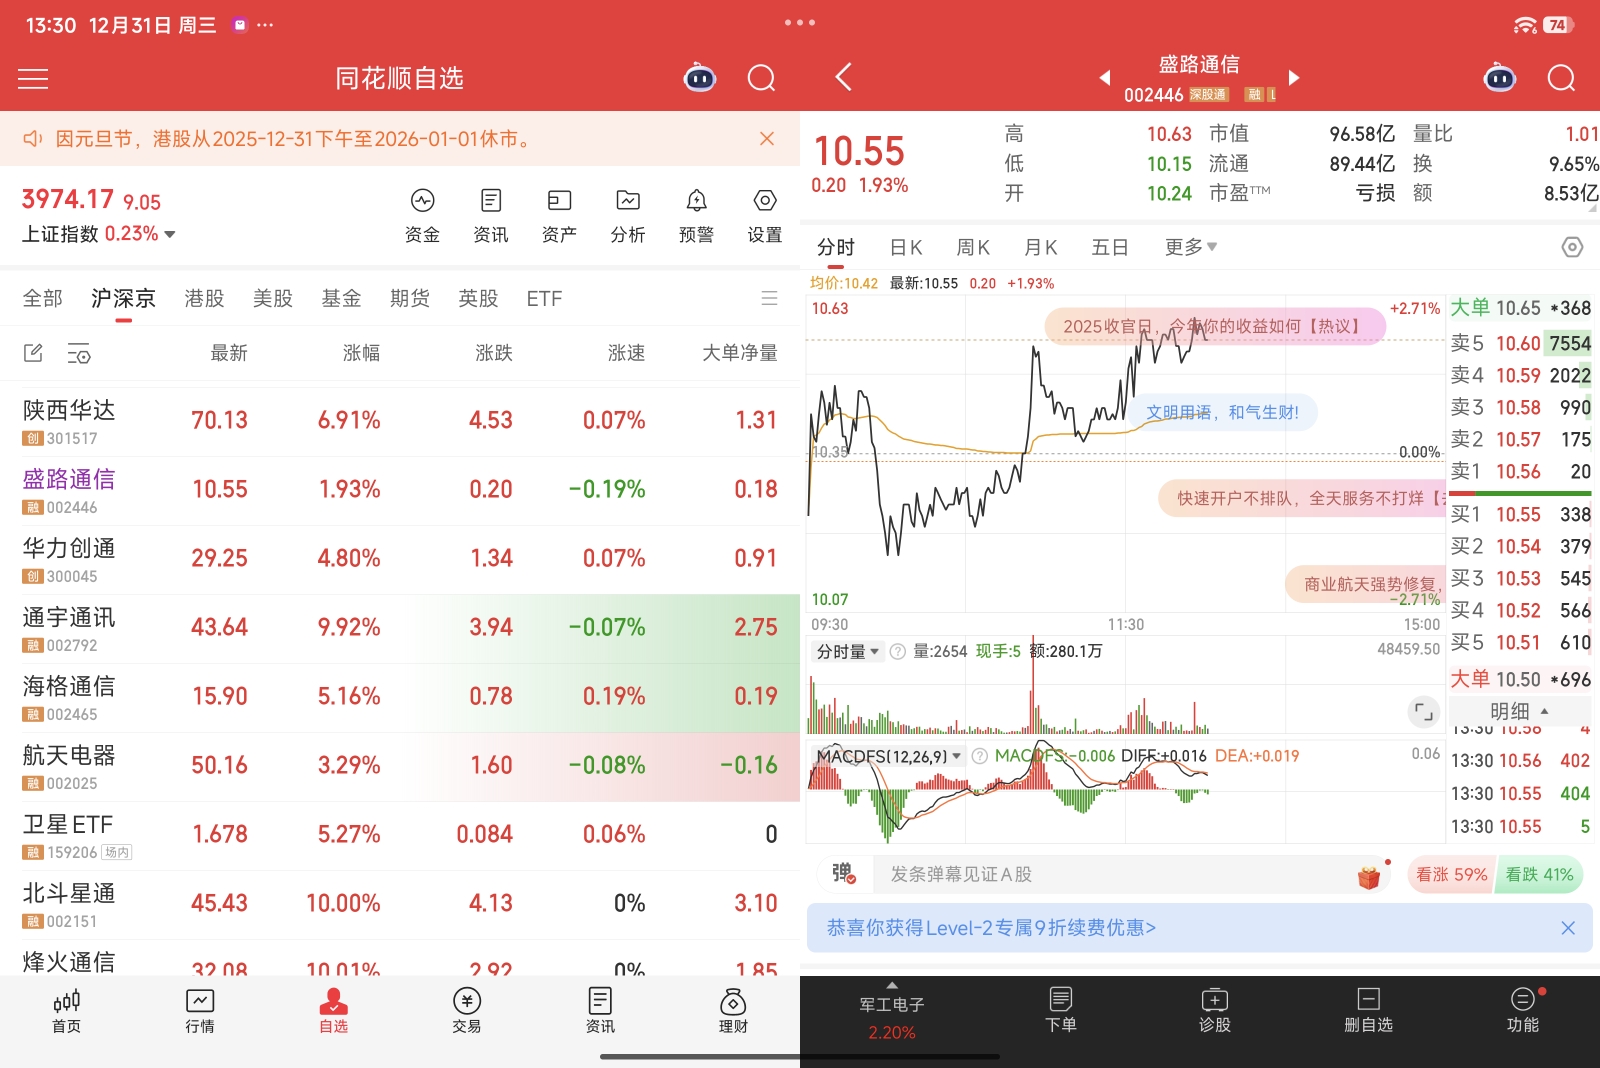Expand 军工电子 sector panel
This screenshot has height=1068, width=1600.
pos(891,1013)
